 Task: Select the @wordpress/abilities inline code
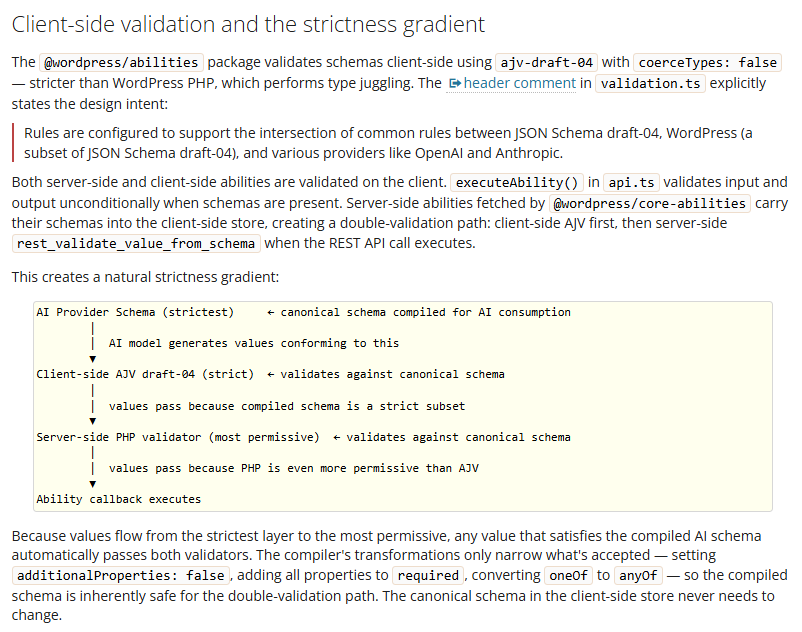(x=121, y=62)
